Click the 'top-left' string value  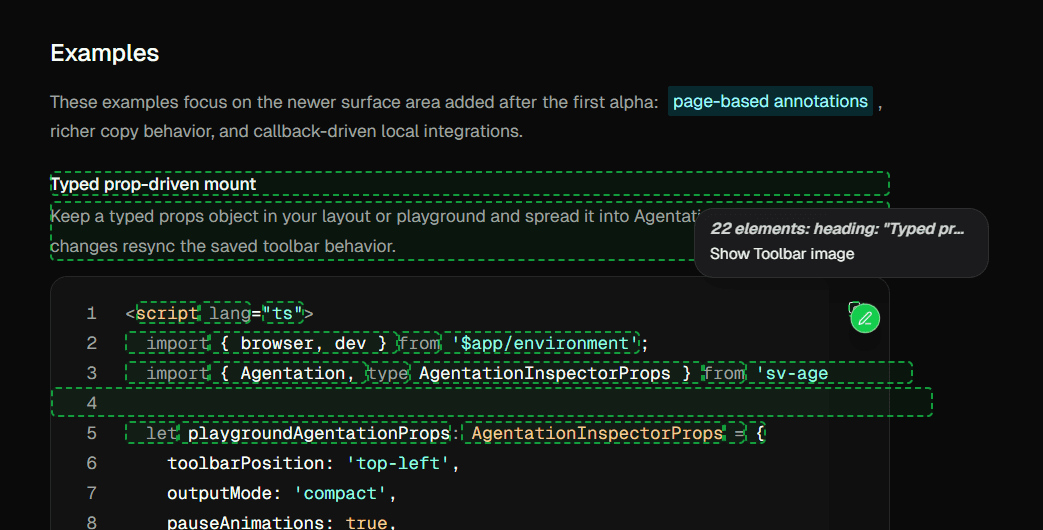(x=398, y=463)
